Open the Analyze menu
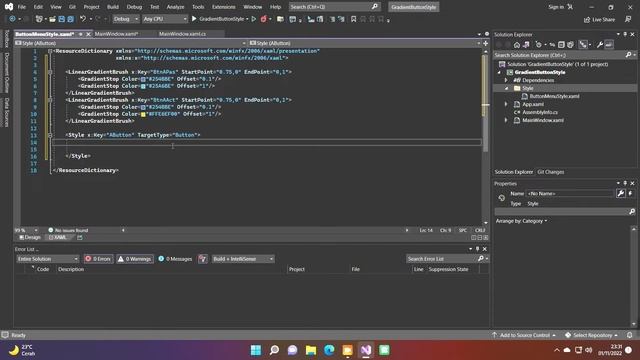Viewport: 640px width, 360px height. click(x=176, y=7)
